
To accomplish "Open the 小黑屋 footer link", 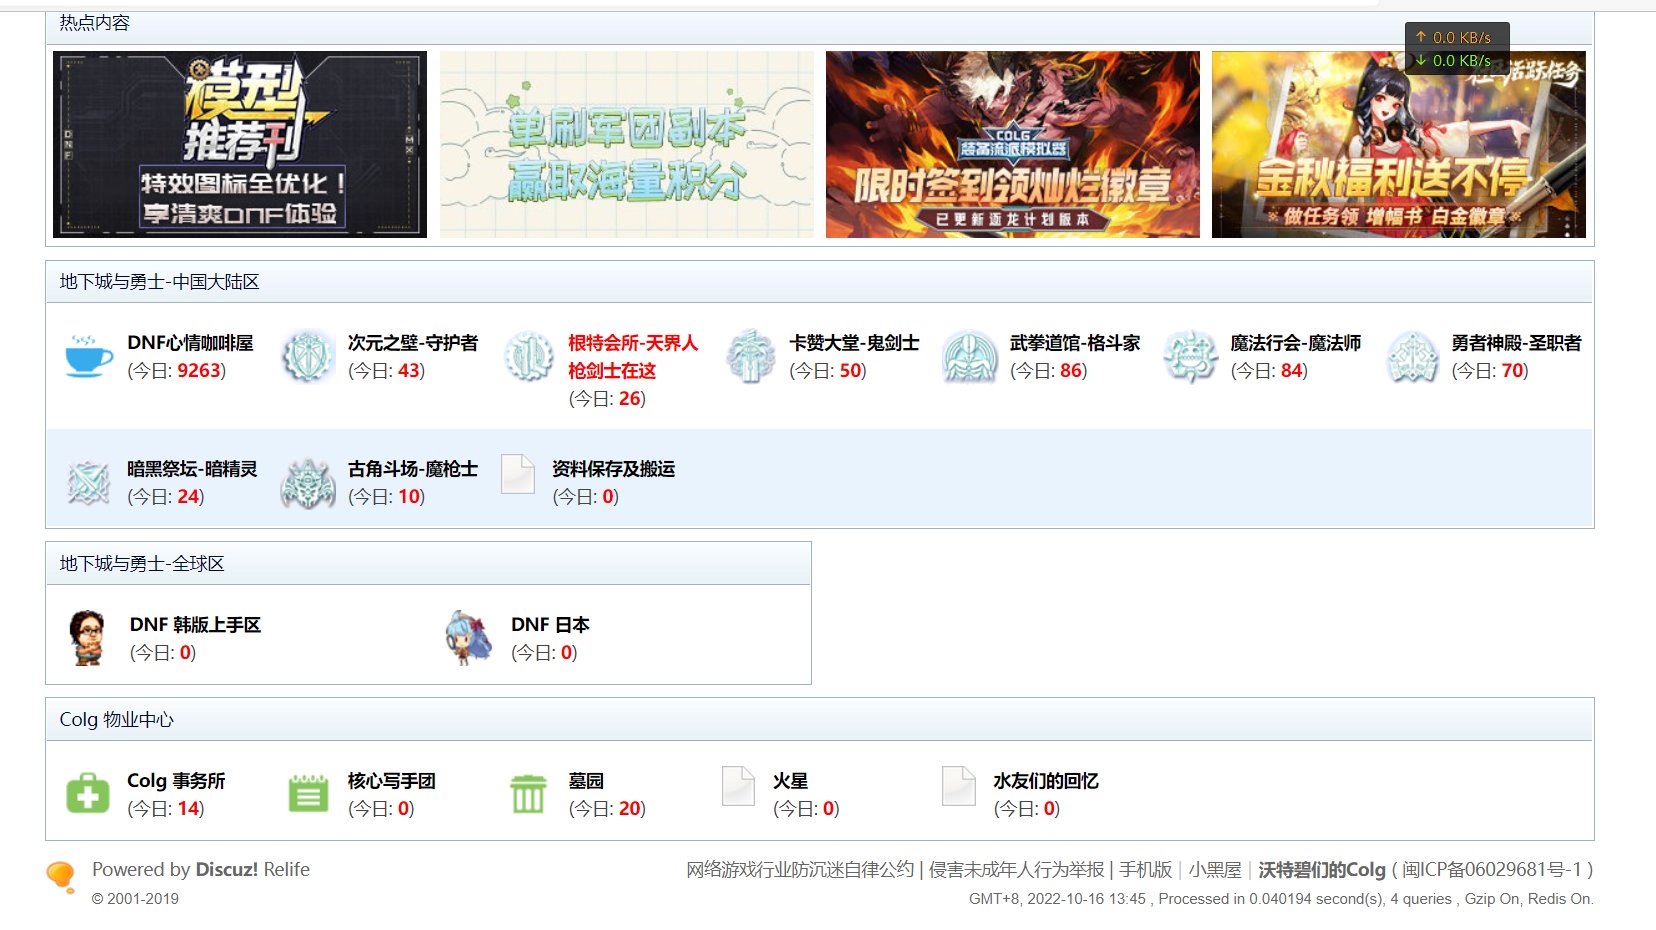I will (1215, 870).
